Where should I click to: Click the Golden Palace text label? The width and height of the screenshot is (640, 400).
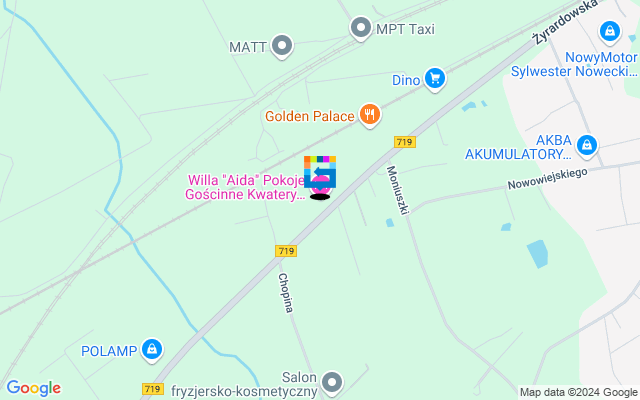click(x=310, y=116)
